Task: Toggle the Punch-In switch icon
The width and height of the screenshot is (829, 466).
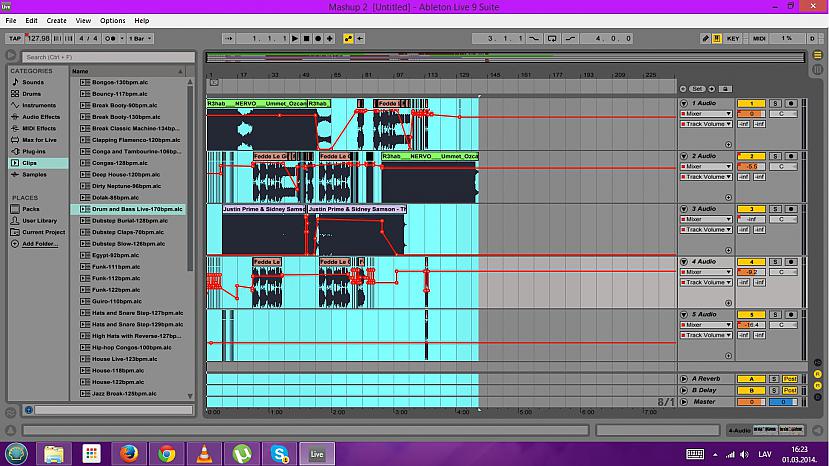Action: [x=535, y=39]
